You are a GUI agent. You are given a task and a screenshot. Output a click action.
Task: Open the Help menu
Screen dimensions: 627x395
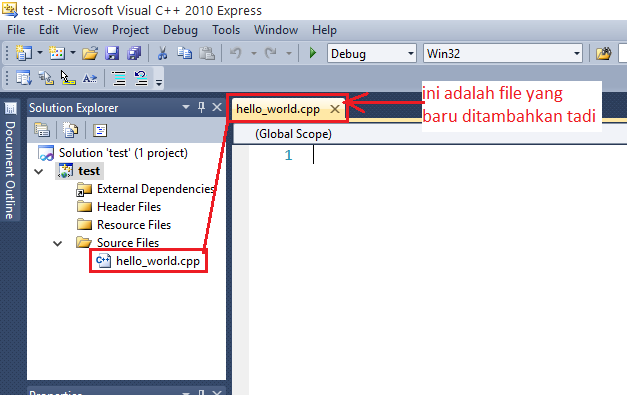coord(324,30)
